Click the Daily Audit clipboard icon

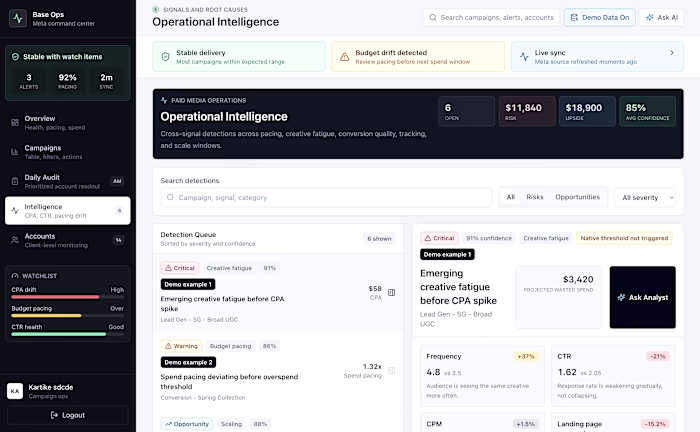pyautogui.click(x=15, y=181)
